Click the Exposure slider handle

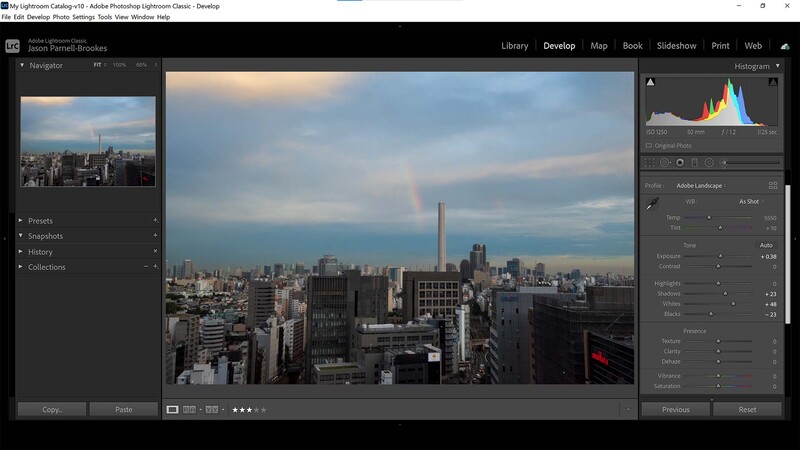coord(720,256)
